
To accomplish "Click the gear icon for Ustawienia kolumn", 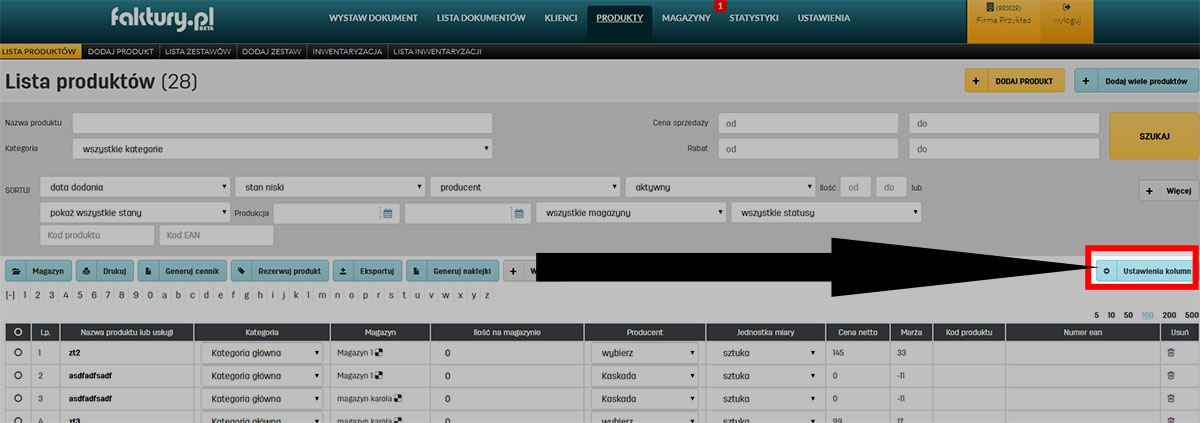I will [x=1106, y=271].
